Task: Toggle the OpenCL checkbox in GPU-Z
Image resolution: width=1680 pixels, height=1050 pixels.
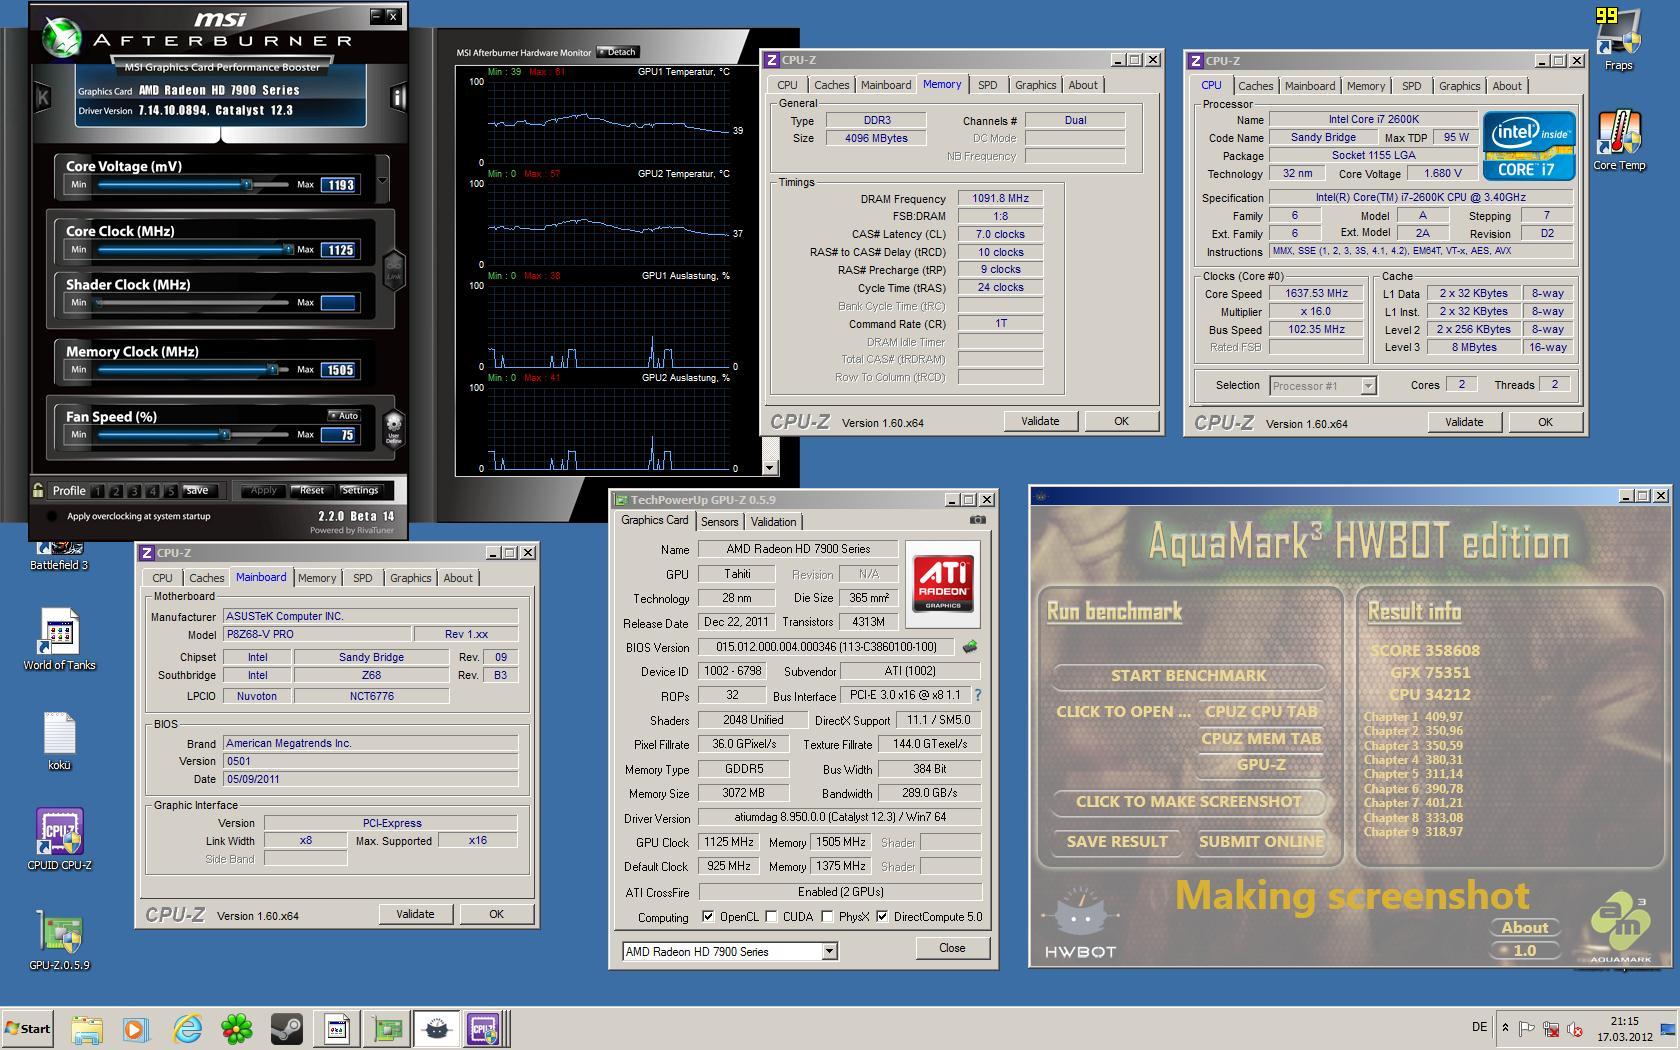Action: point(708,917)
